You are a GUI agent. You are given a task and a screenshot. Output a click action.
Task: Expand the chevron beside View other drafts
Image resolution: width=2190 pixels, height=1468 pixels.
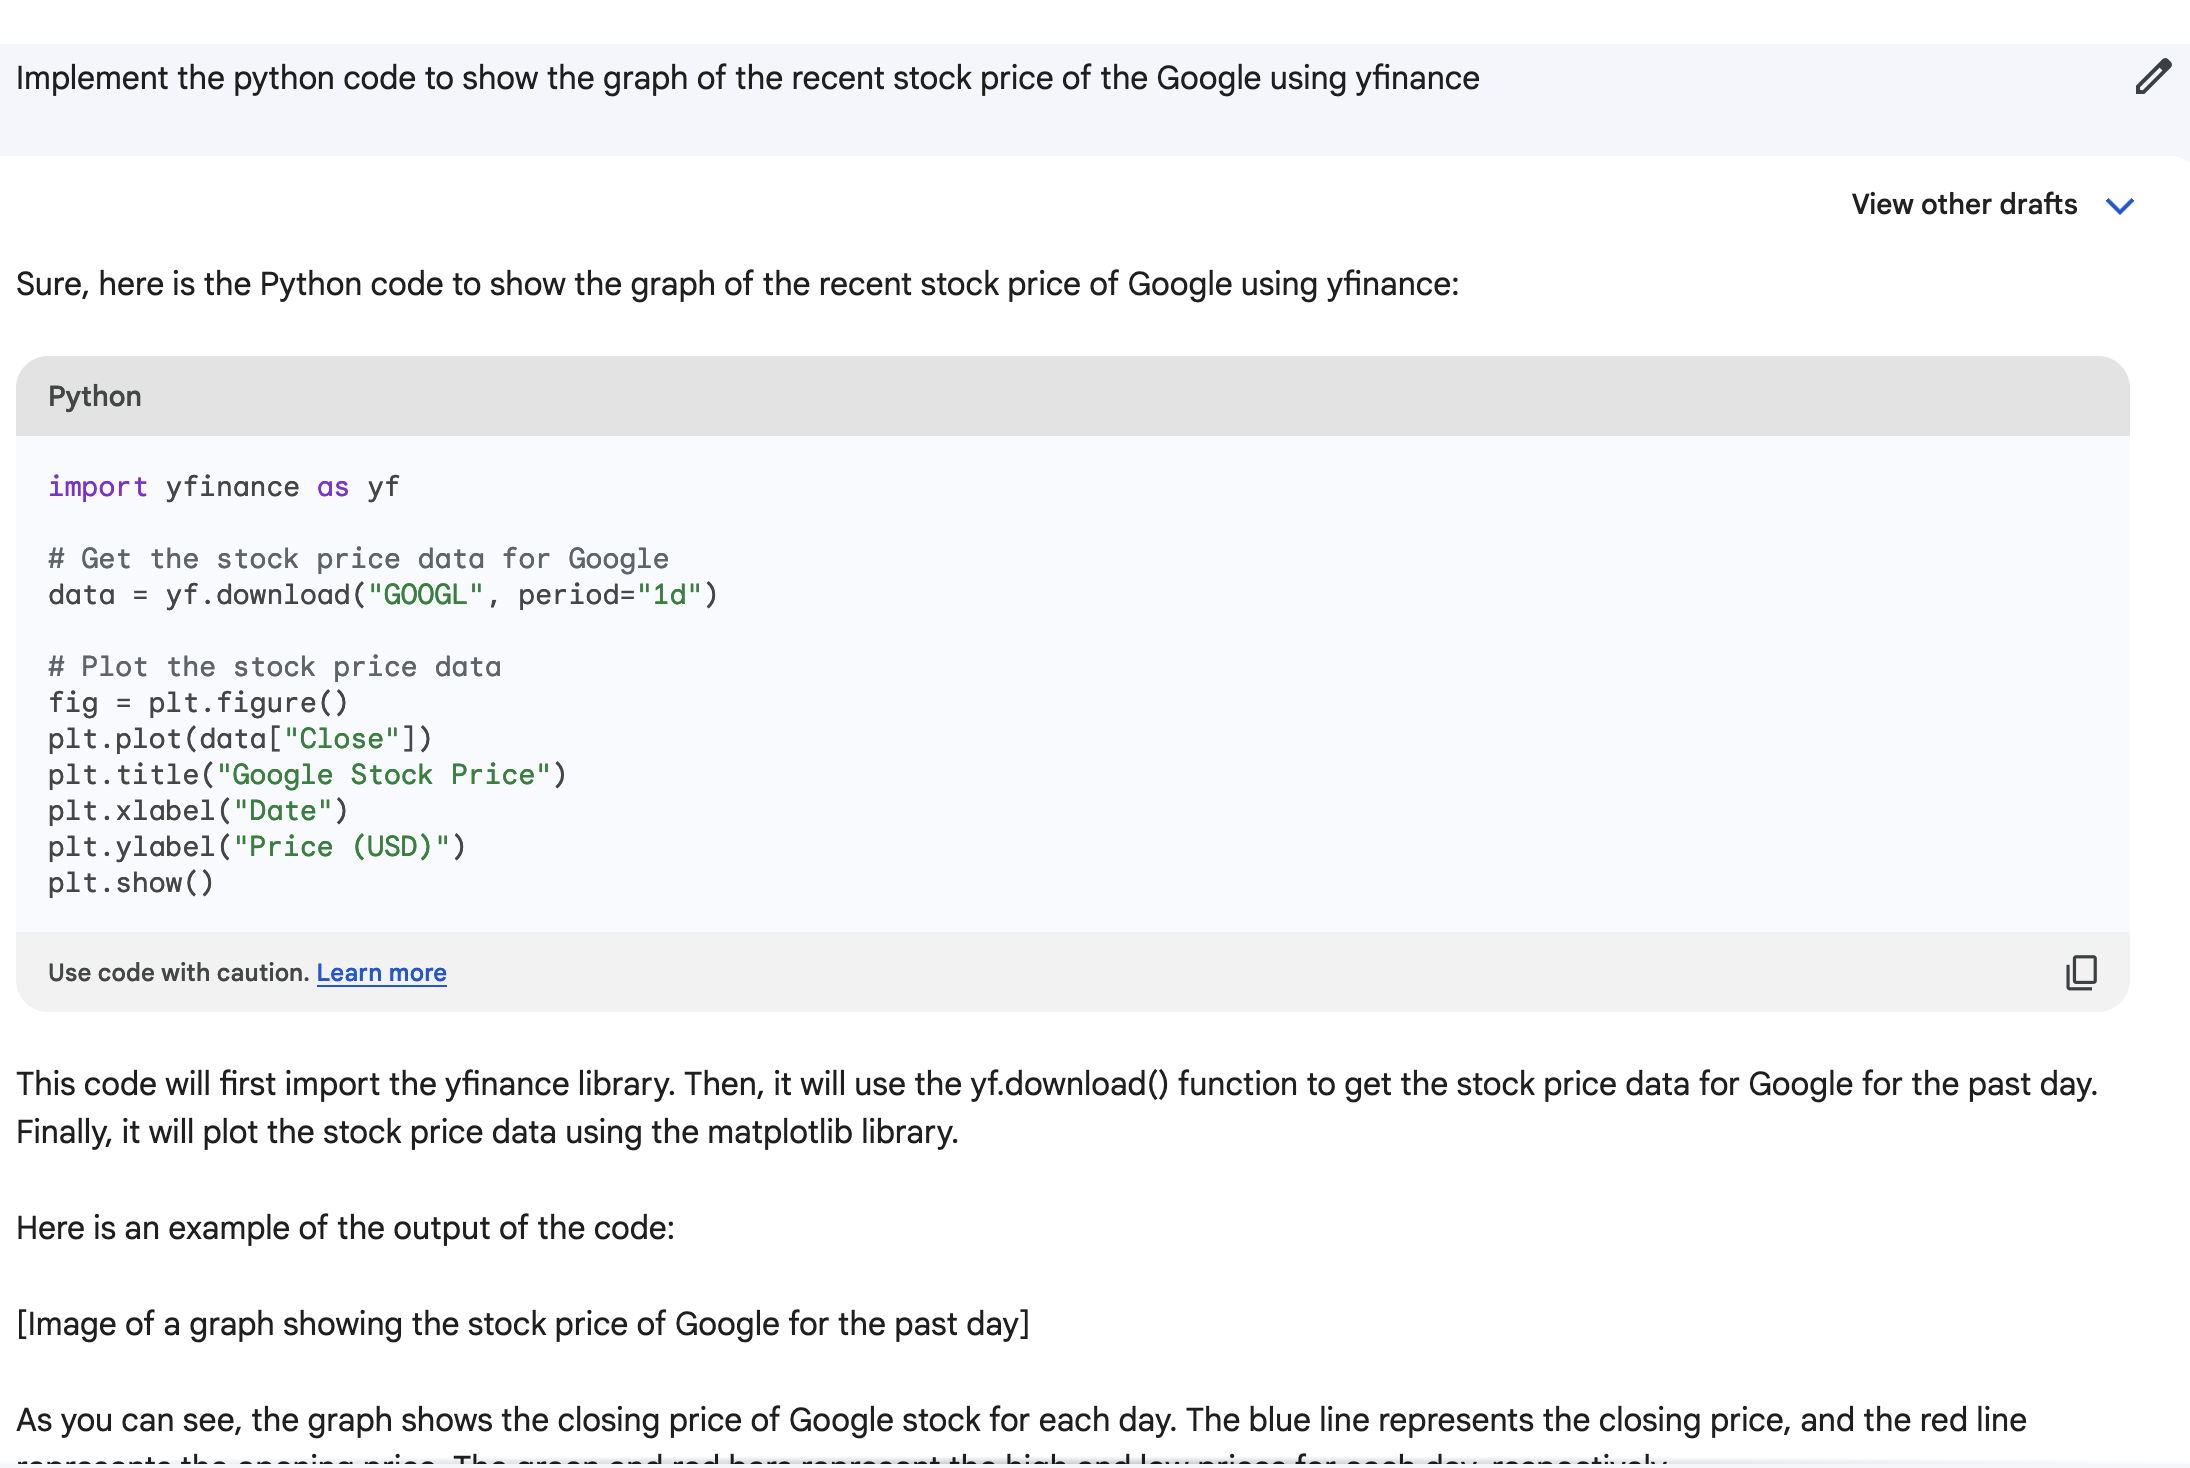click(2119, 206)
